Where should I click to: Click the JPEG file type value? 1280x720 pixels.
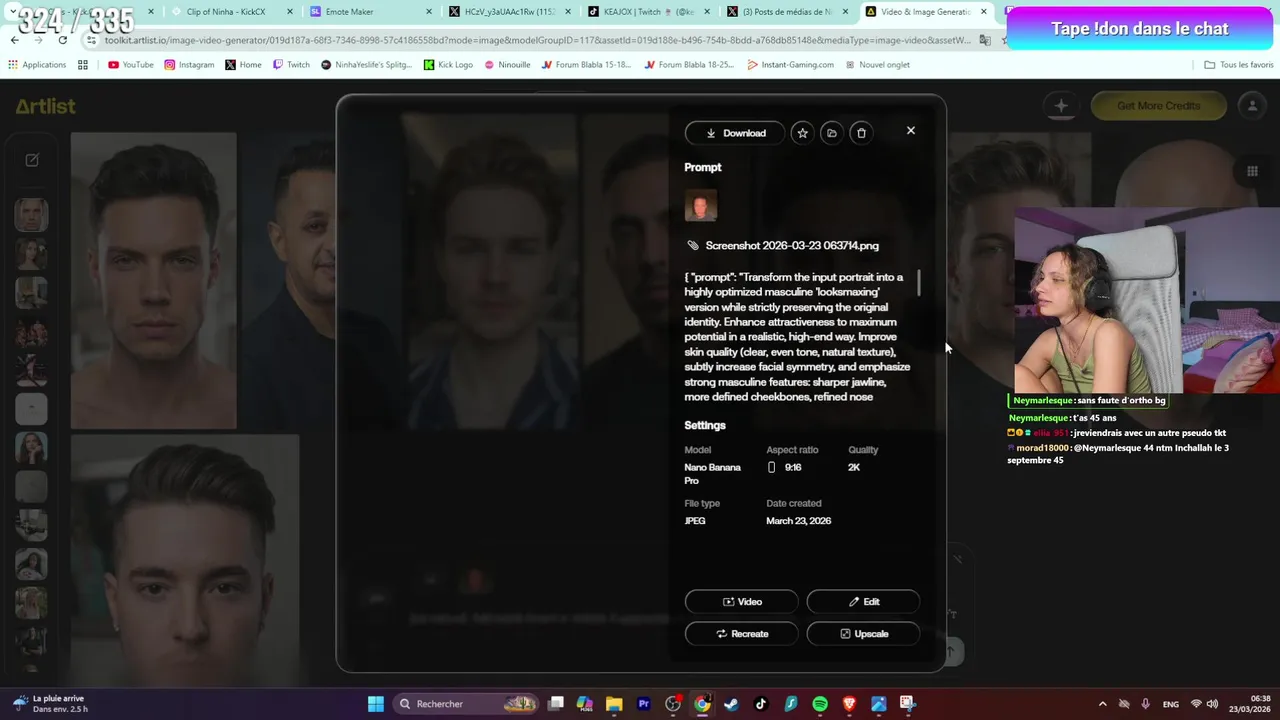point(695,521)
